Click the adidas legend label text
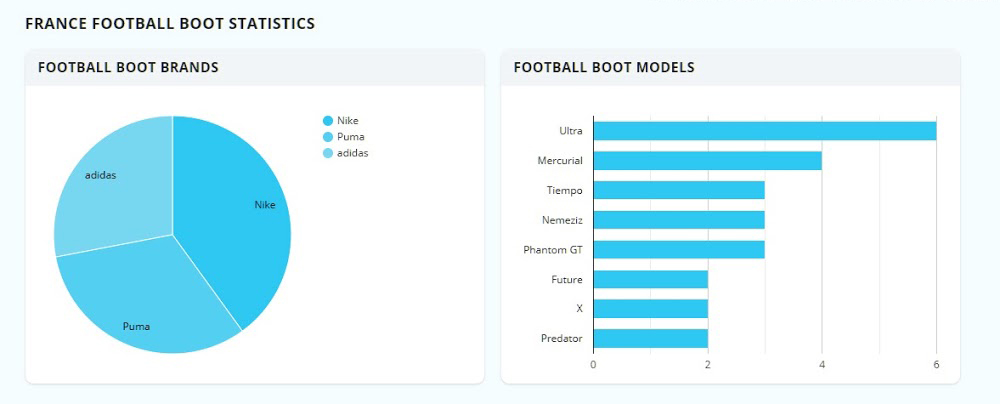Screen dimensions: 1000x404 (353, 153)
